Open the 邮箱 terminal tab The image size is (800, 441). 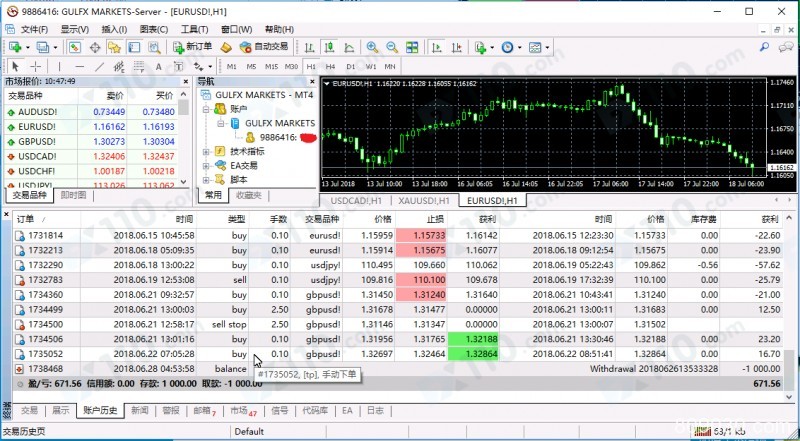[x=204, y=410]
